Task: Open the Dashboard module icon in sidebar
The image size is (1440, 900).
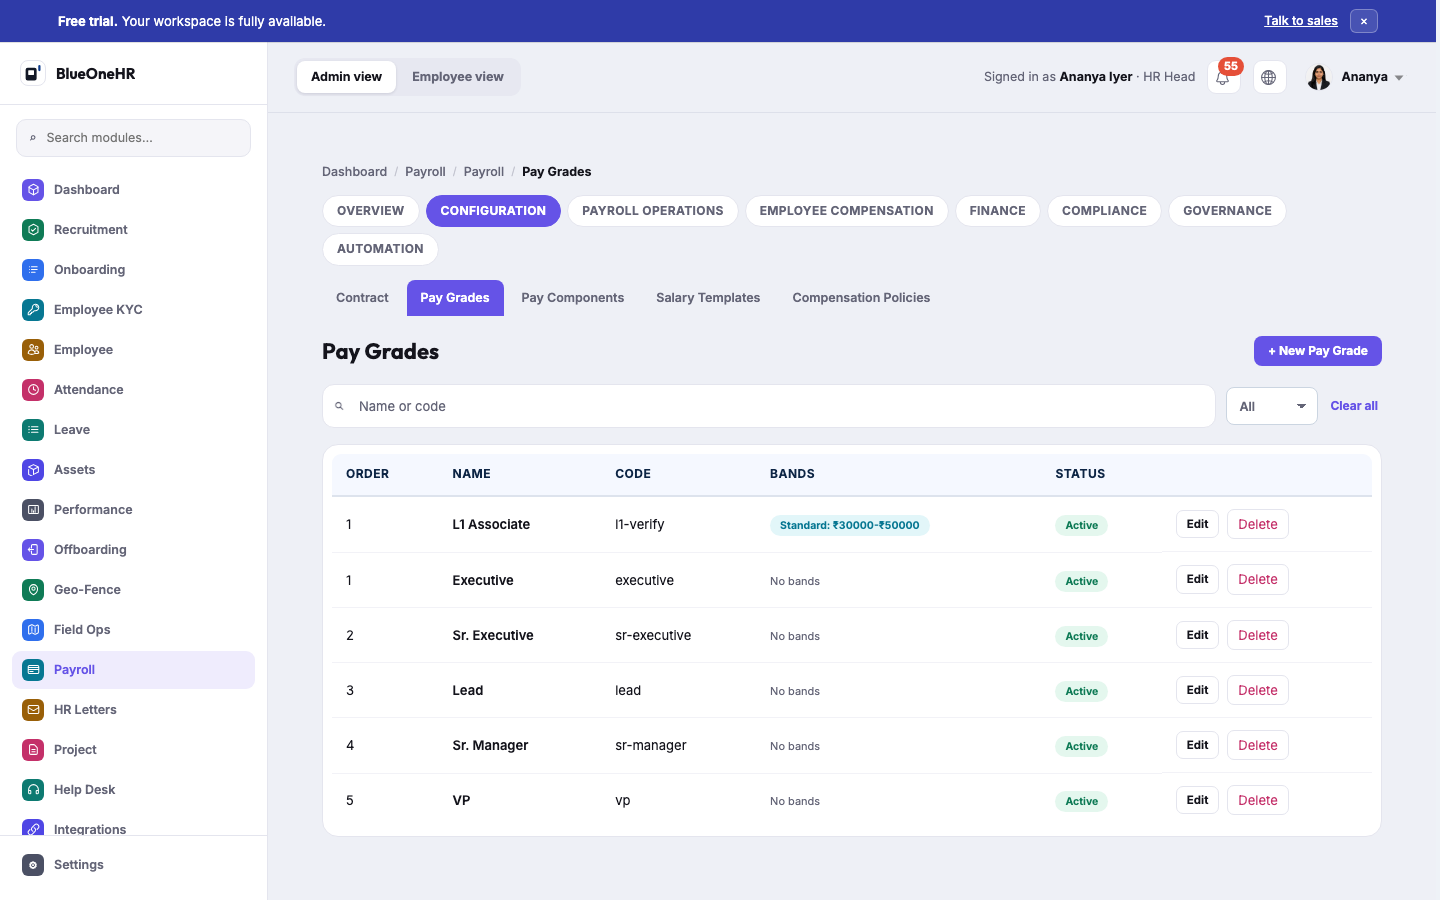Action: pyautogui.click(x=33, y=190)
